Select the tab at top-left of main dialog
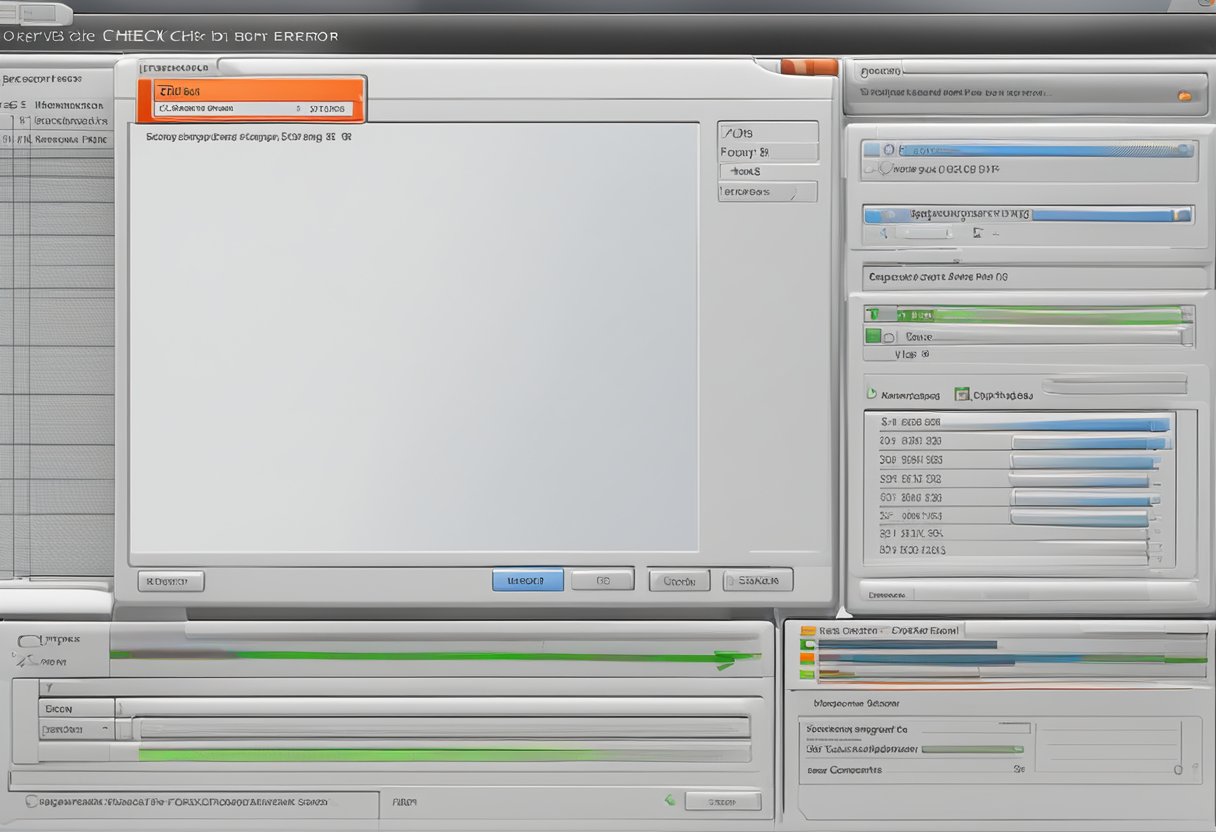Image resolution: width=1216 pixels, height=832 pixels. [x=177, y=68]
